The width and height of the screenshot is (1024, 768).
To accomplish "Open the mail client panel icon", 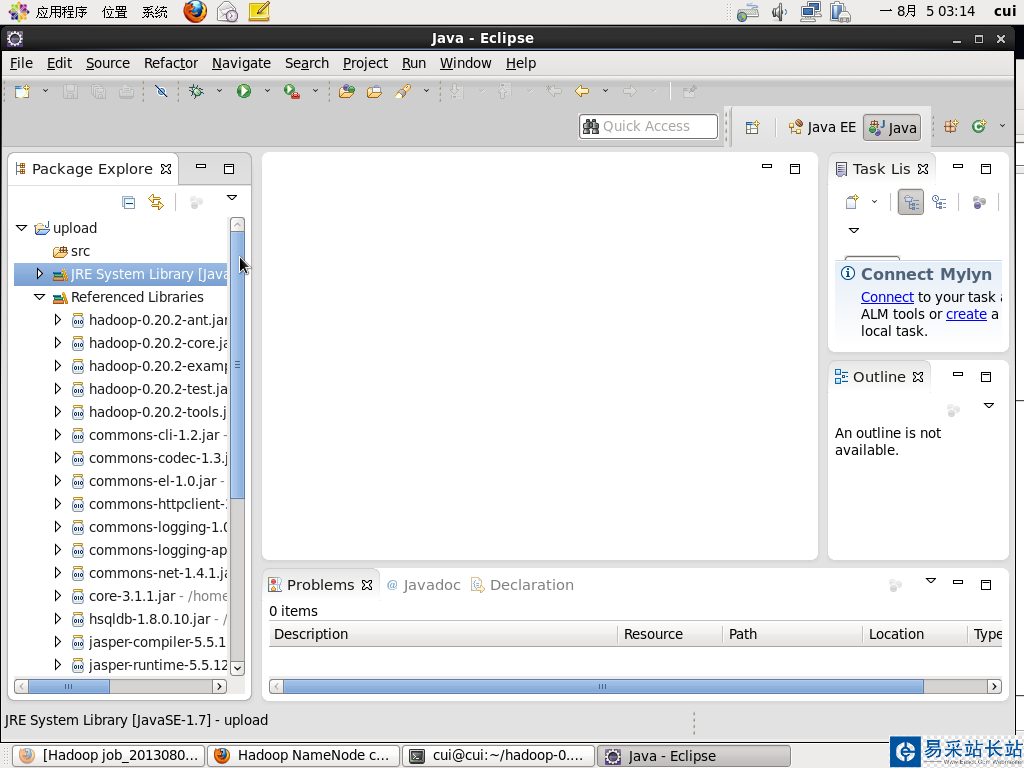I will (227, 11).
